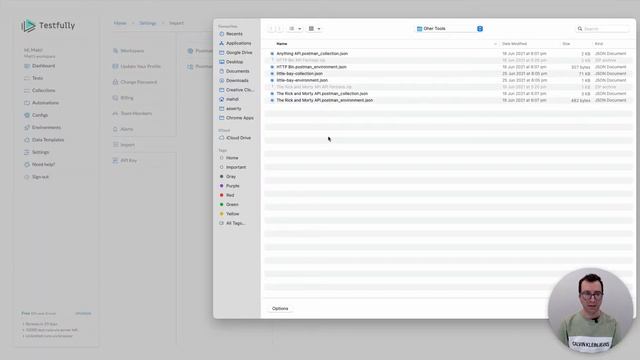Select iCloud Drive in the sidebar

point(238,138)
